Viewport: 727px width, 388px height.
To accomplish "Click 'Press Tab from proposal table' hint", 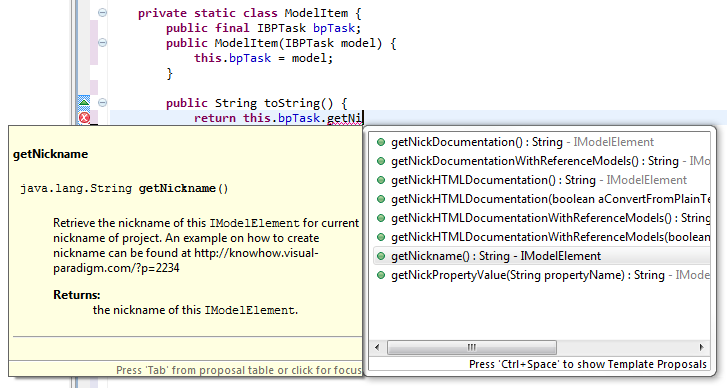I will (239, 370).
